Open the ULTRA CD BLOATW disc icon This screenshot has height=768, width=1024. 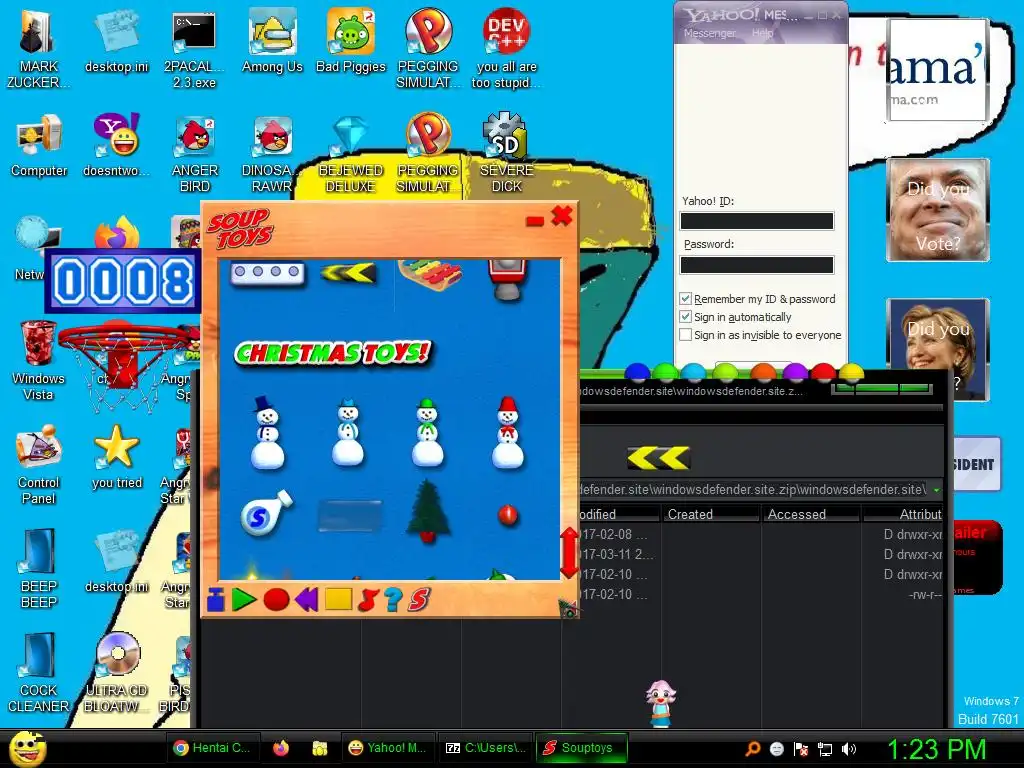pyautogui.click(x=117, y=673)
